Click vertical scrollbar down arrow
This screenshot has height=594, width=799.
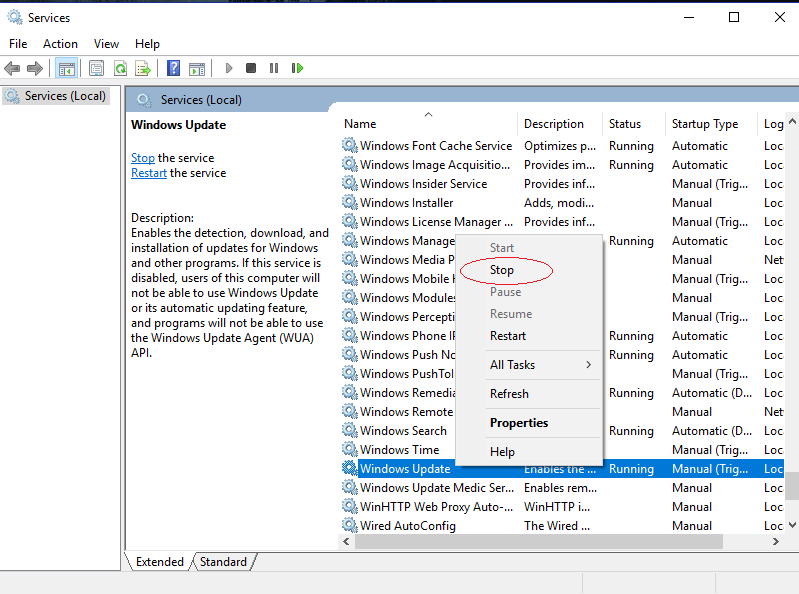(x=792, y=525)
